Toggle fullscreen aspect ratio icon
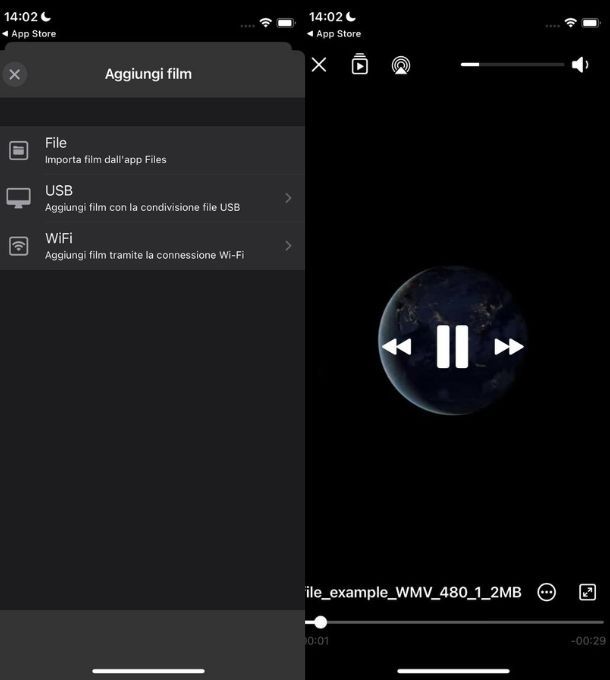 coord(588,592)
